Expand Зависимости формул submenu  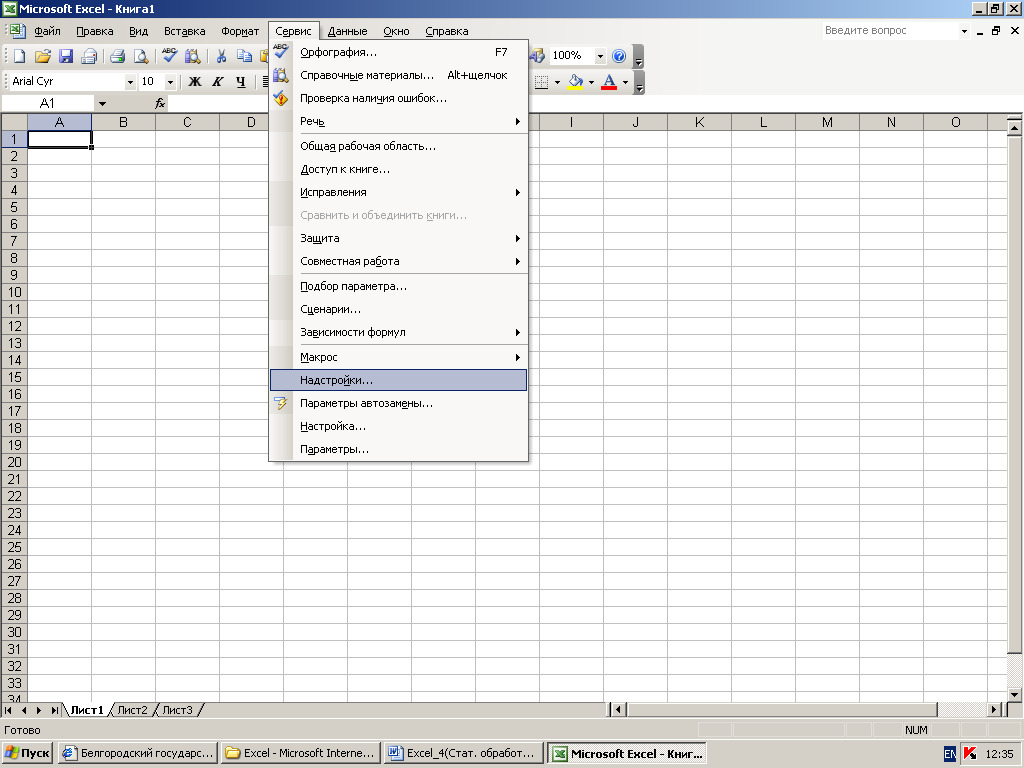point(398,332)
